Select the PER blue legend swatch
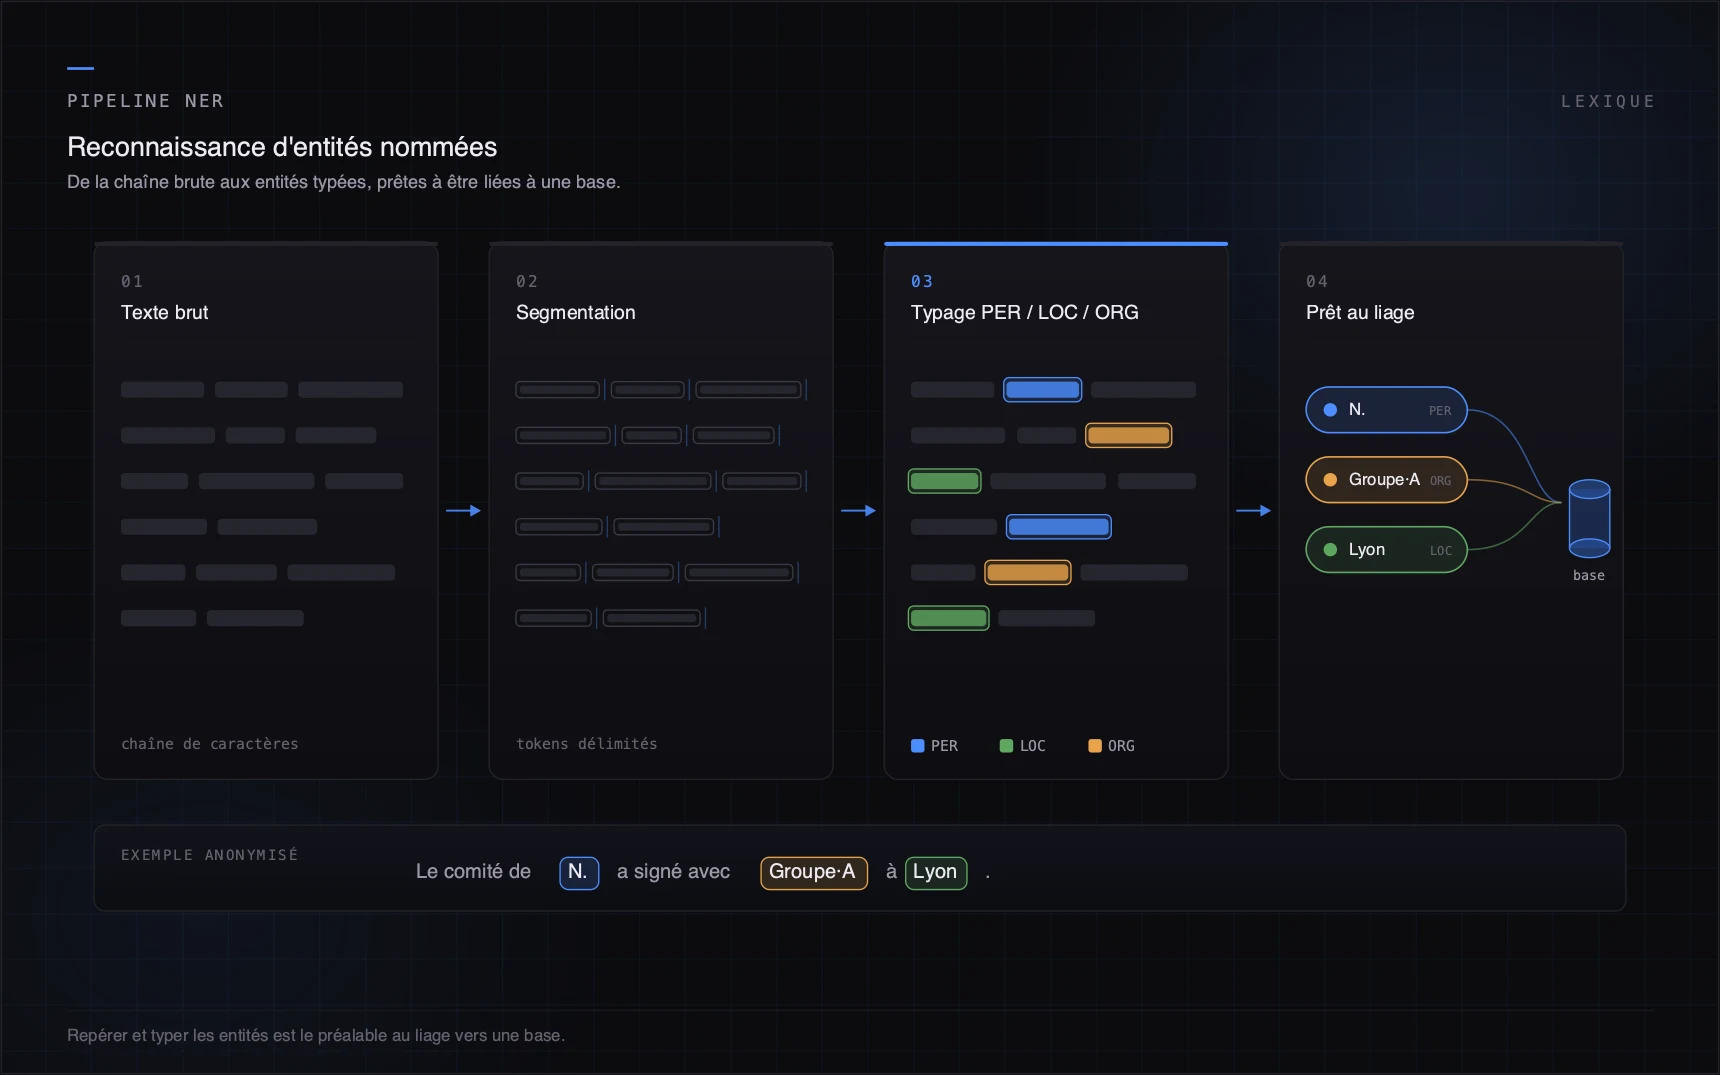1720x1075 pixels. pyautogui.click(x=917, y=746)
